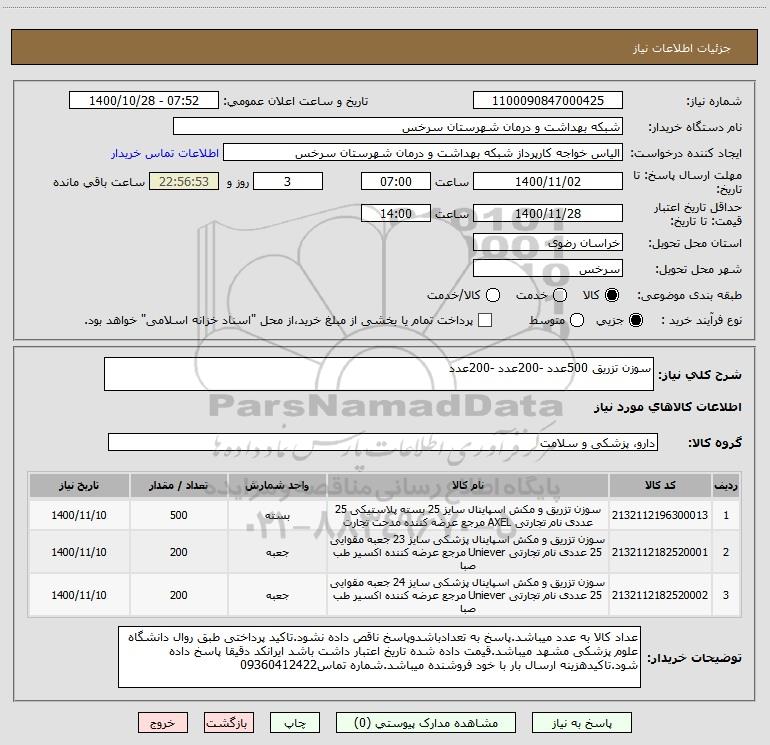Click the کد کالا column header
Viewport: 770px width, 745px height.
click(x=660, y=485)
